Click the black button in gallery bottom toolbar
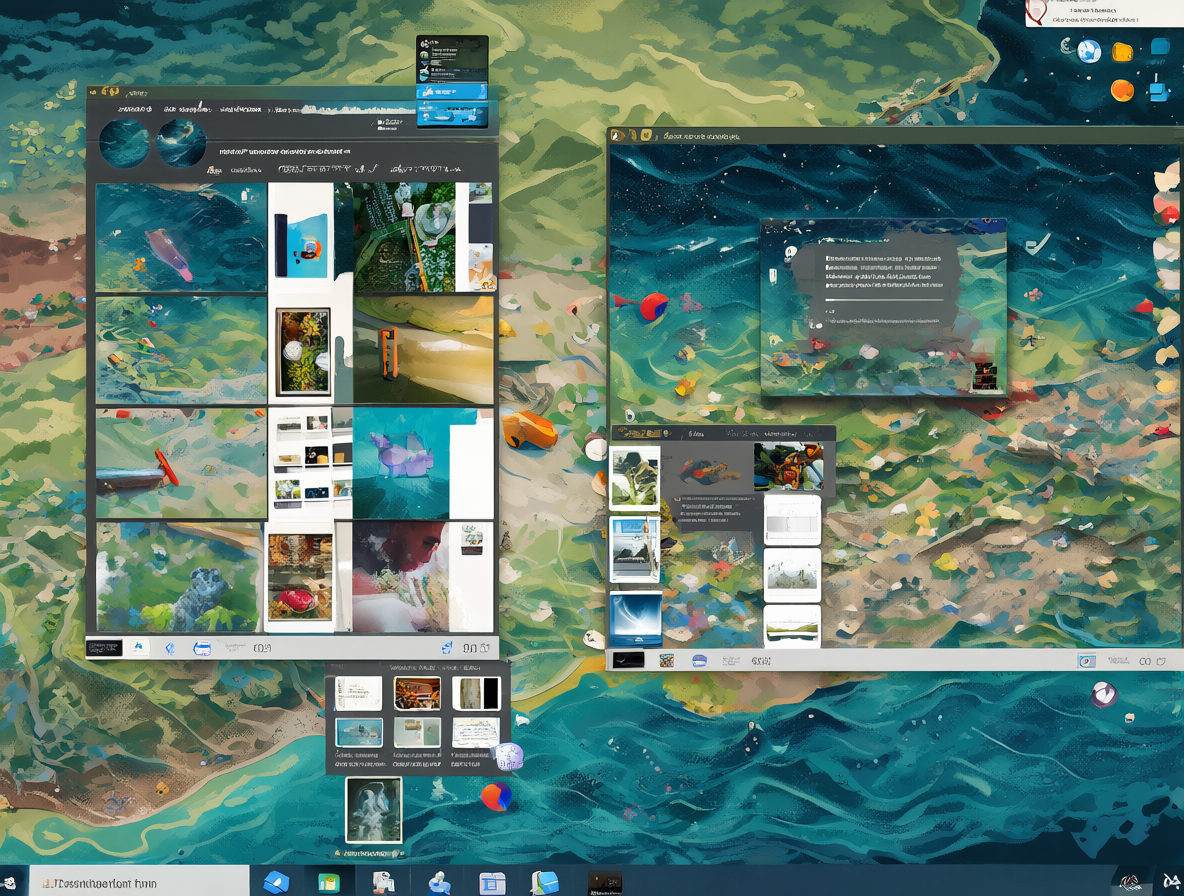The image size is (1184, 896). 104,648
